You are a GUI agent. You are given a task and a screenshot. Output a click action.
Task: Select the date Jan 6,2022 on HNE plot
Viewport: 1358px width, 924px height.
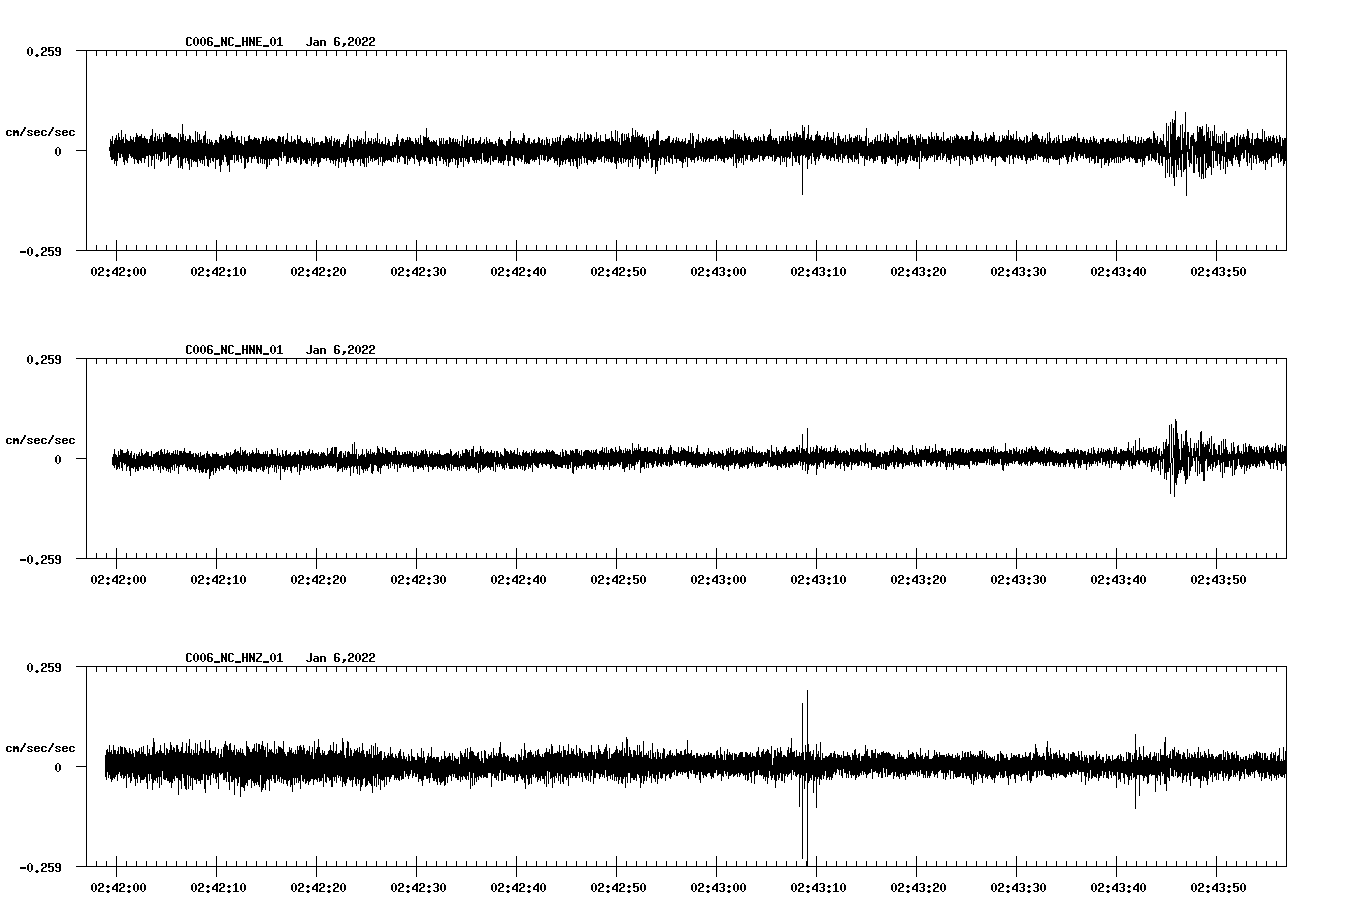(341, 42)
